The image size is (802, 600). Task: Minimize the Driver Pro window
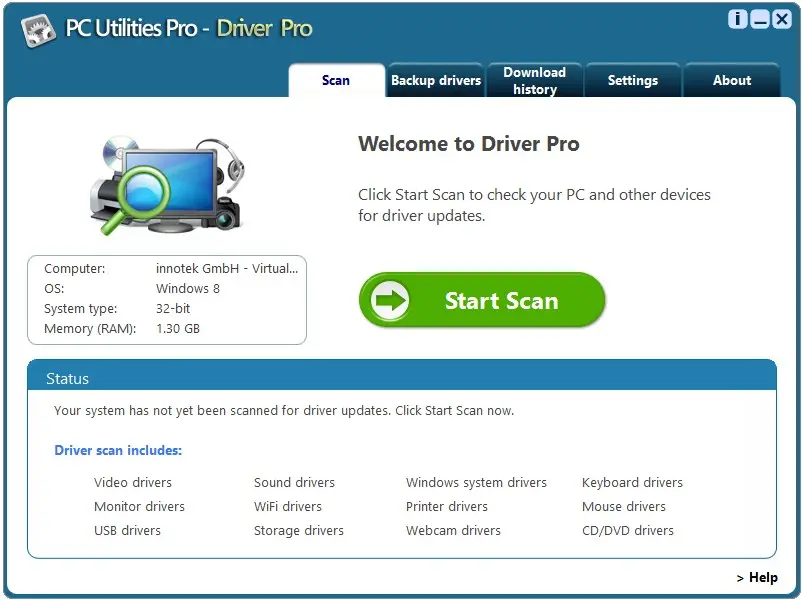pos(760,19)
